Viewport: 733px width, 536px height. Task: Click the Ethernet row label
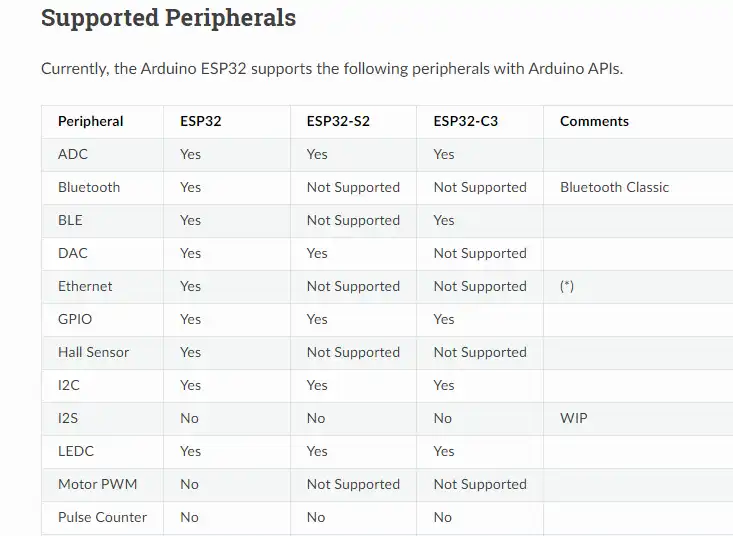(85, 286)
